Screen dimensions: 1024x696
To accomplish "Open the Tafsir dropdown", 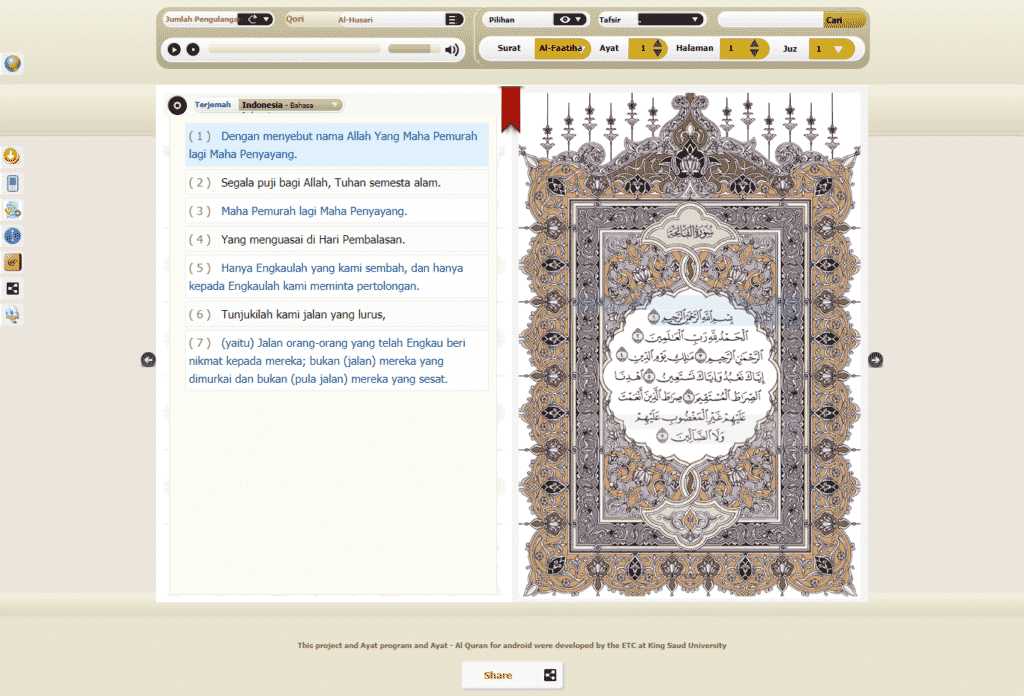I will pyautogui.click(x=671, y=20).
